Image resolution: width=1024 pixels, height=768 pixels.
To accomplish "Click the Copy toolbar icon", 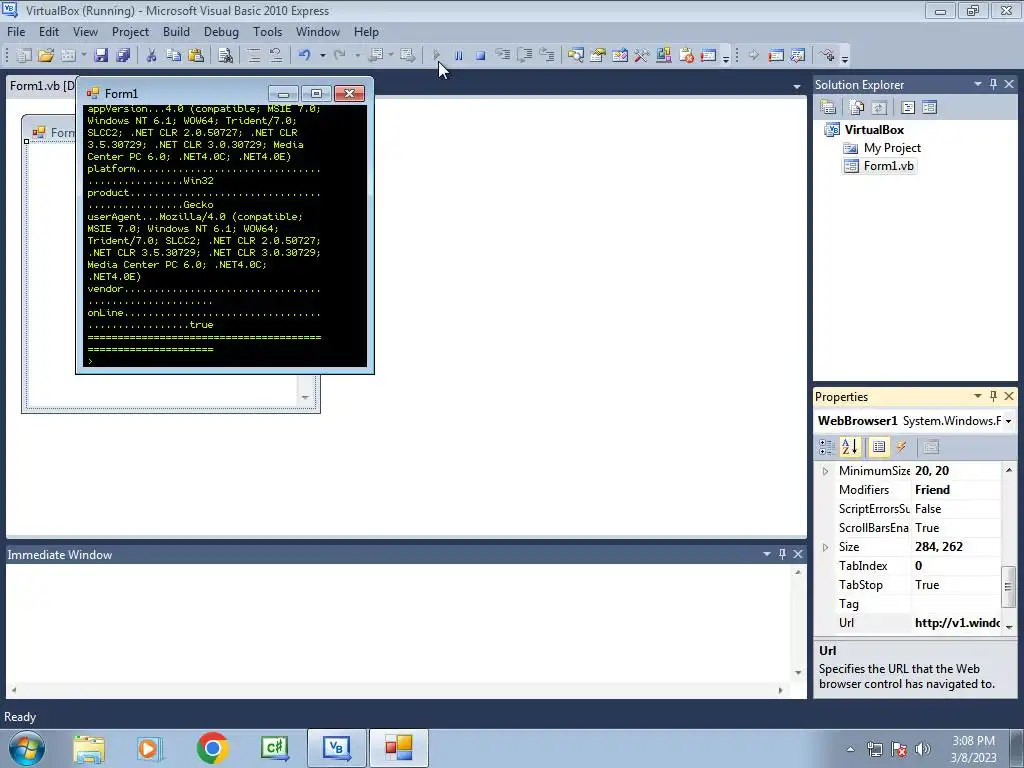I will pyautogui.click(x=173, y=56).
